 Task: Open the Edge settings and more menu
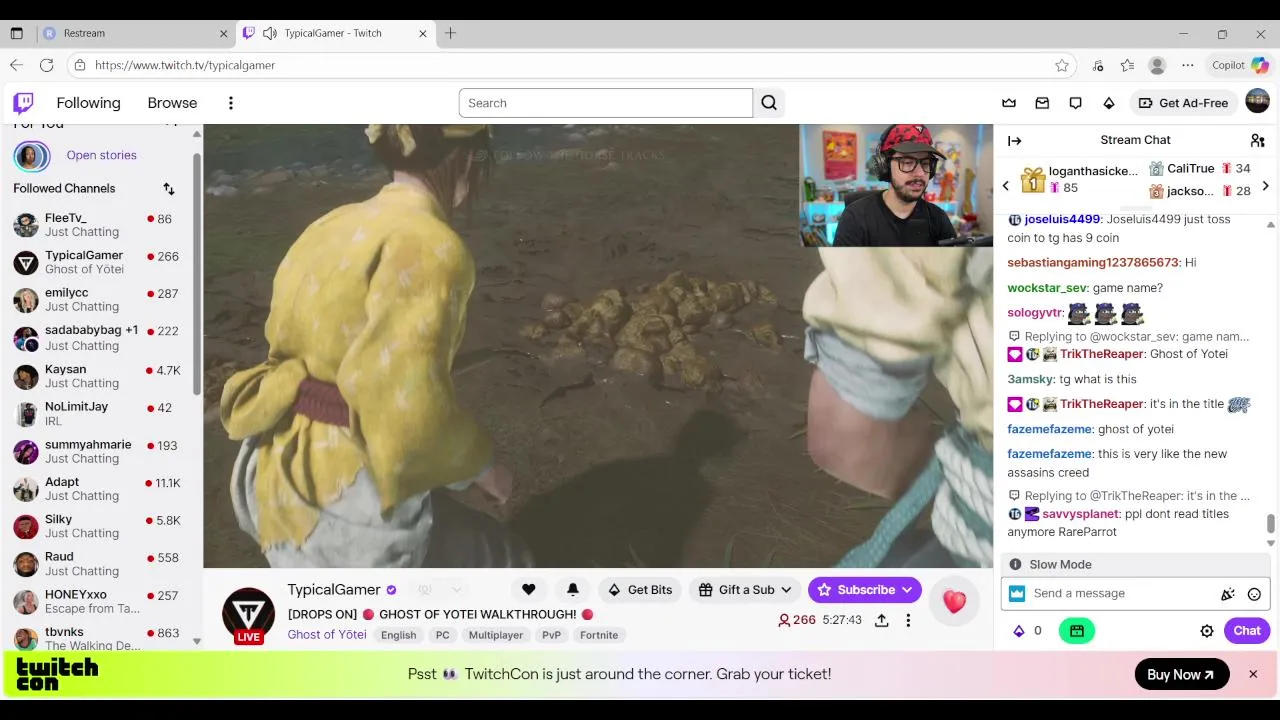[1188, 65]
